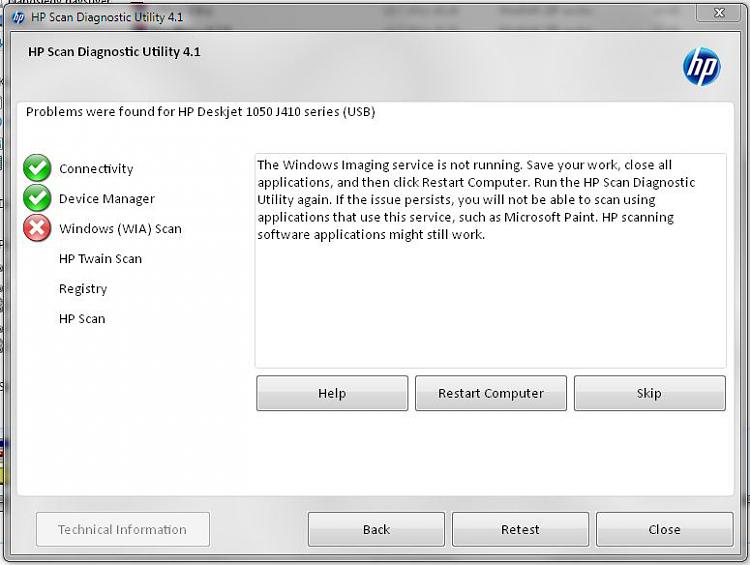Click the title bar caption of the window
Viewport: 750px width, 565px height.
pos(107,18)
